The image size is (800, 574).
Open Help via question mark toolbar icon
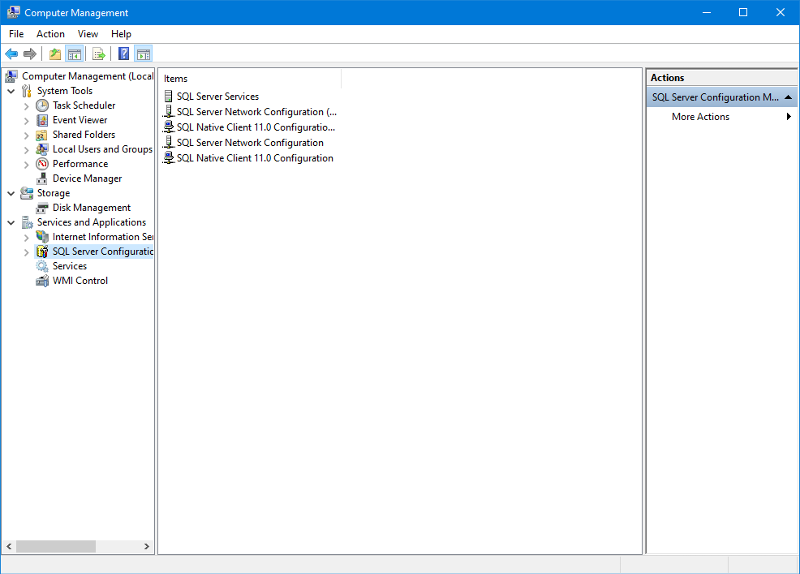(123, 54)
